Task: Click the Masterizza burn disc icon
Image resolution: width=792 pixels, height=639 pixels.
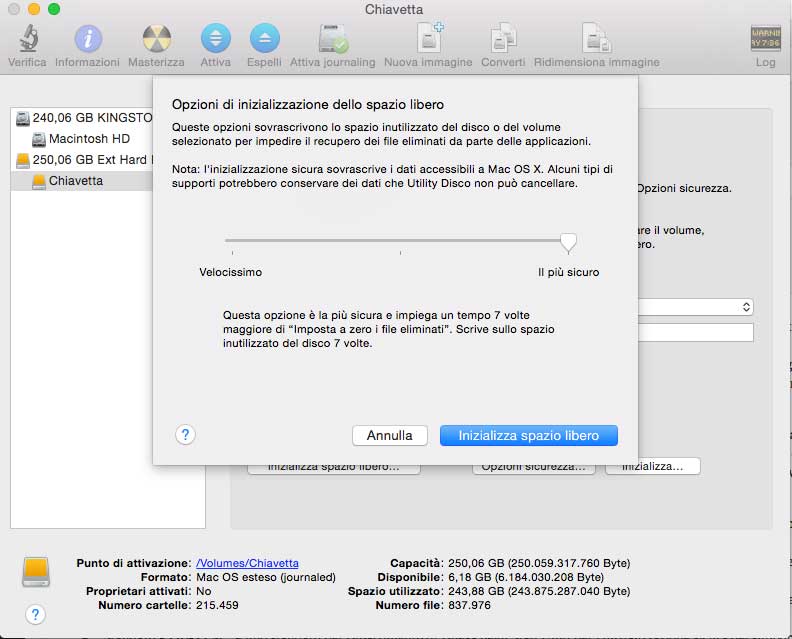Action: pyautogui.click(x=156, y=40)
